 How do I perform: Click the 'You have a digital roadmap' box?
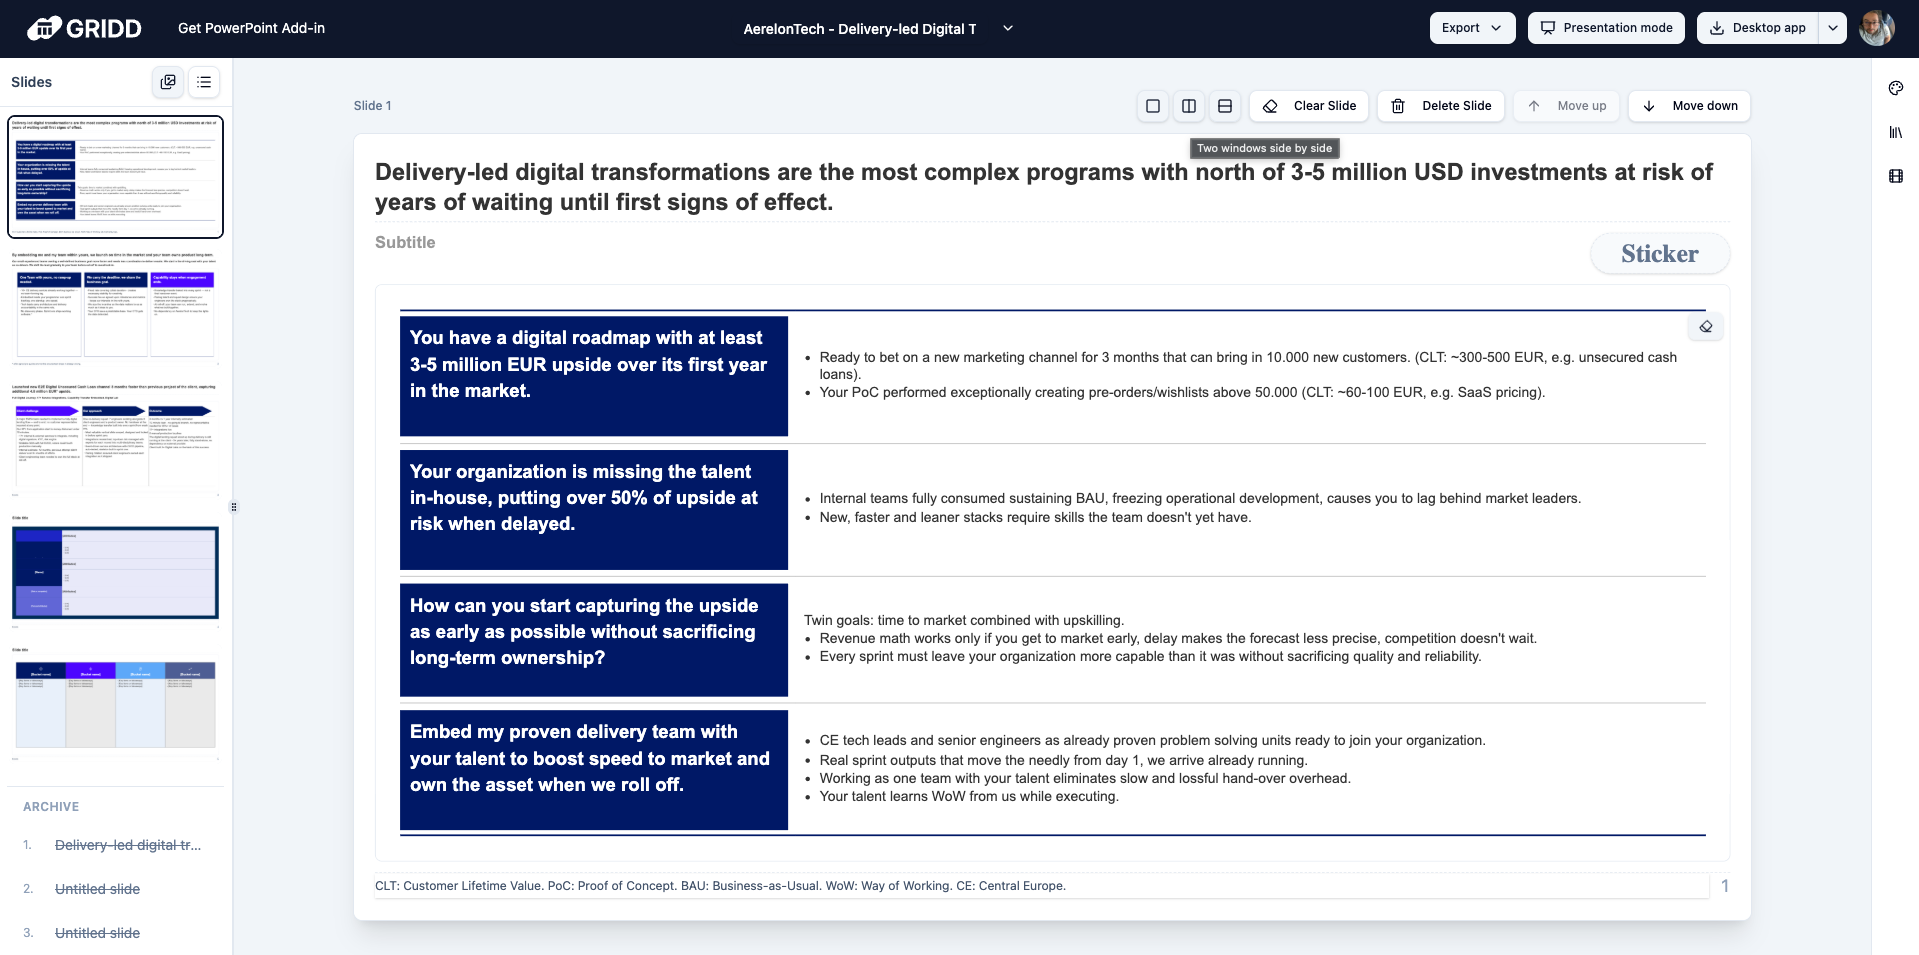[594, 376]
